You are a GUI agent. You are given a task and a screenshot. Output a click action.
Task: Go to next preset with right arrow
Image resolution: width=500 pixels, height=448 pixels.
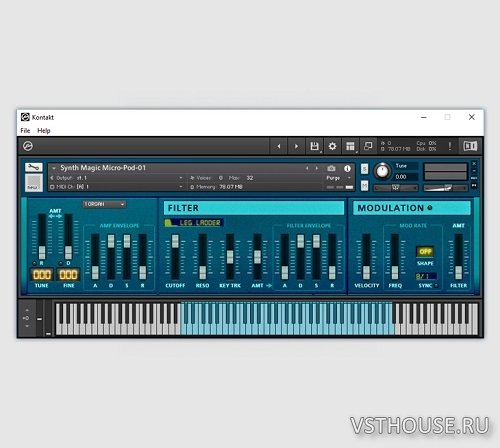tap(296, 146)
